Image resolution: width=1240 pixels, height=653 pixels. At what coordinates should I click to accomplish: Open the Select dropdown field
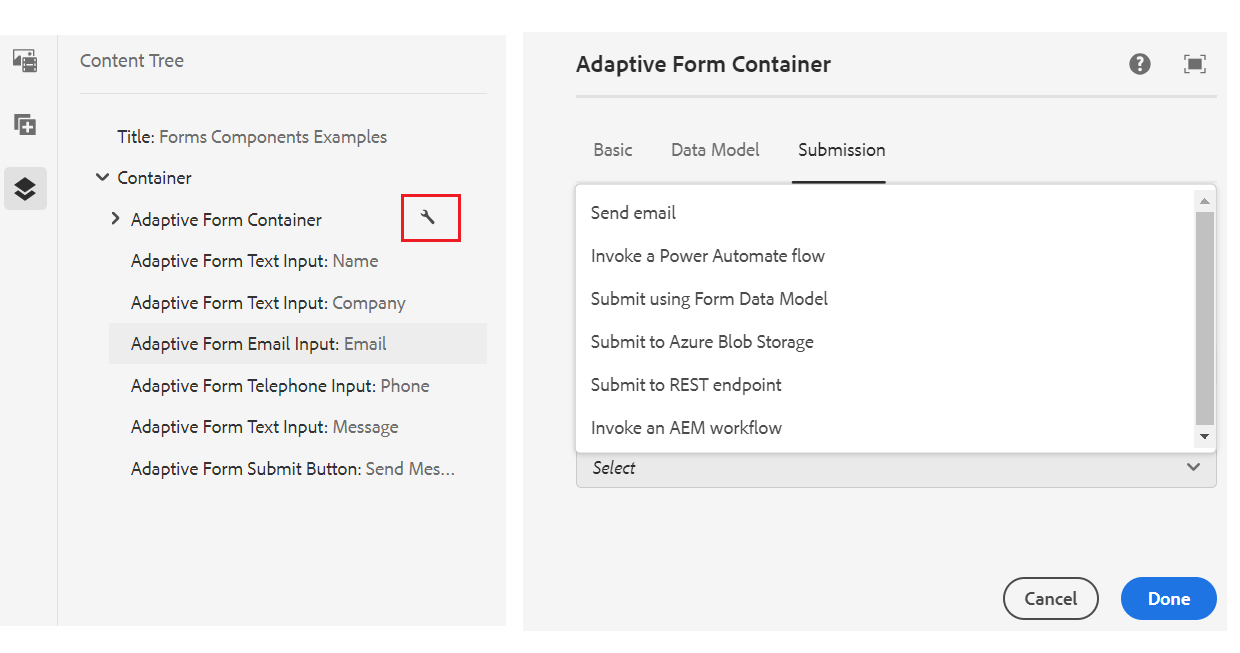pyautogui.click(x=895, y=468)
